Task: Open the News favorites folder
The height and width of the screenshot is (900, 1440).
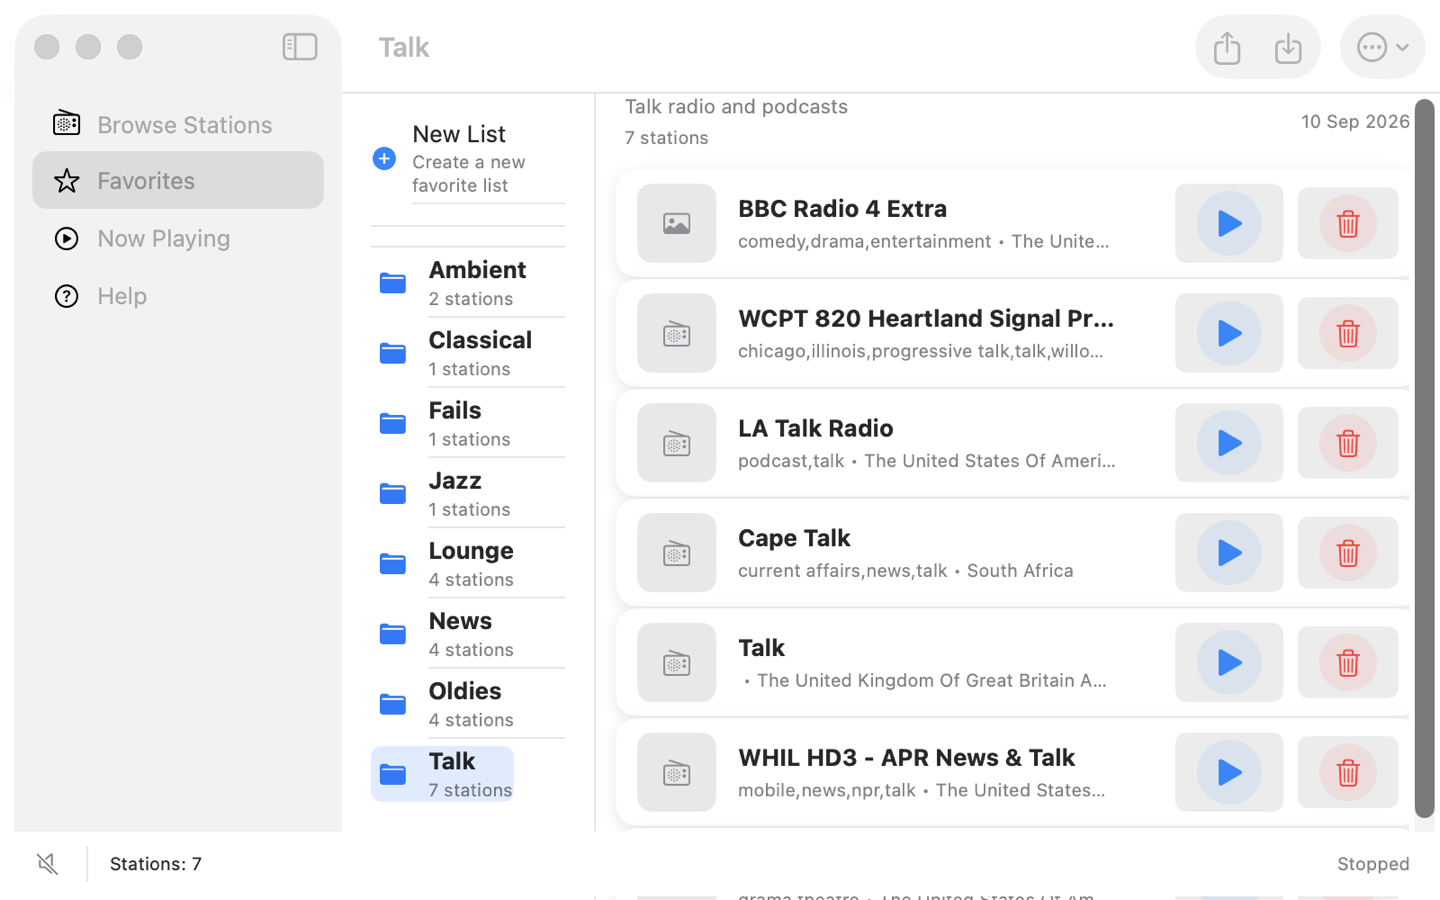Action: tap(468, 634)
